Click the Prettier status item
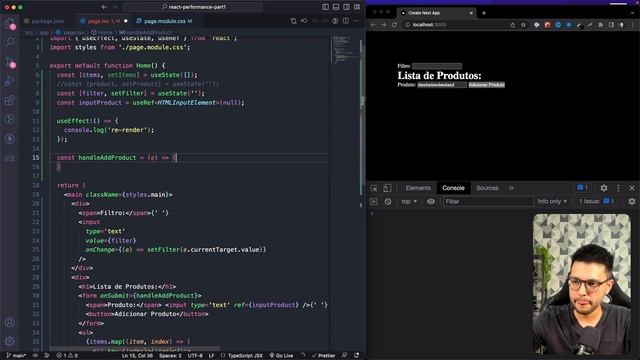640x360 pixels. pos(323,356)
